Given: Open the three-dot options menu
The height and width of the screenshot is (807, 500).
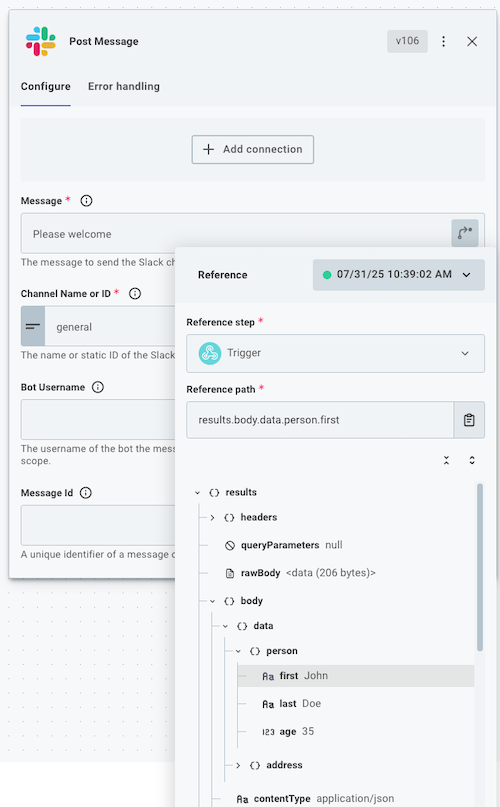Looking at the screenshot, I should point(443,41).
